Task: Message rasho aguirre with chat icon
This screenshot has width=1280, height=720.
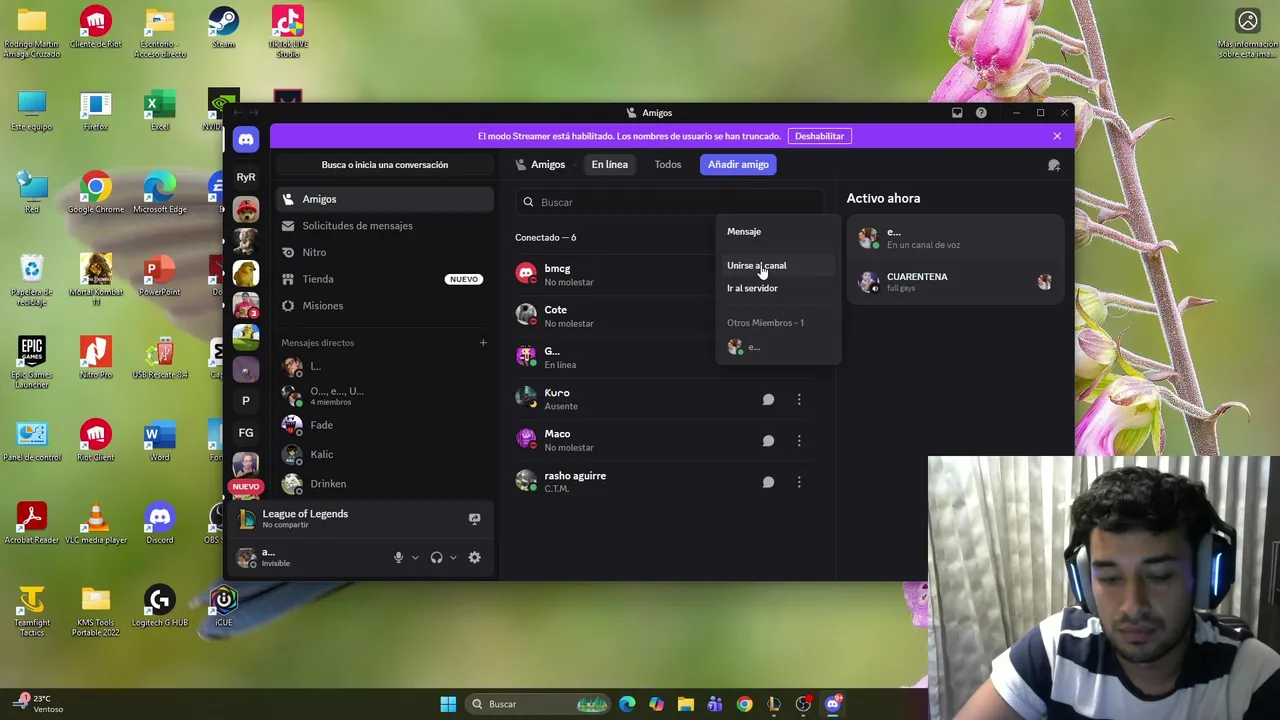Action: pos(768,482)
